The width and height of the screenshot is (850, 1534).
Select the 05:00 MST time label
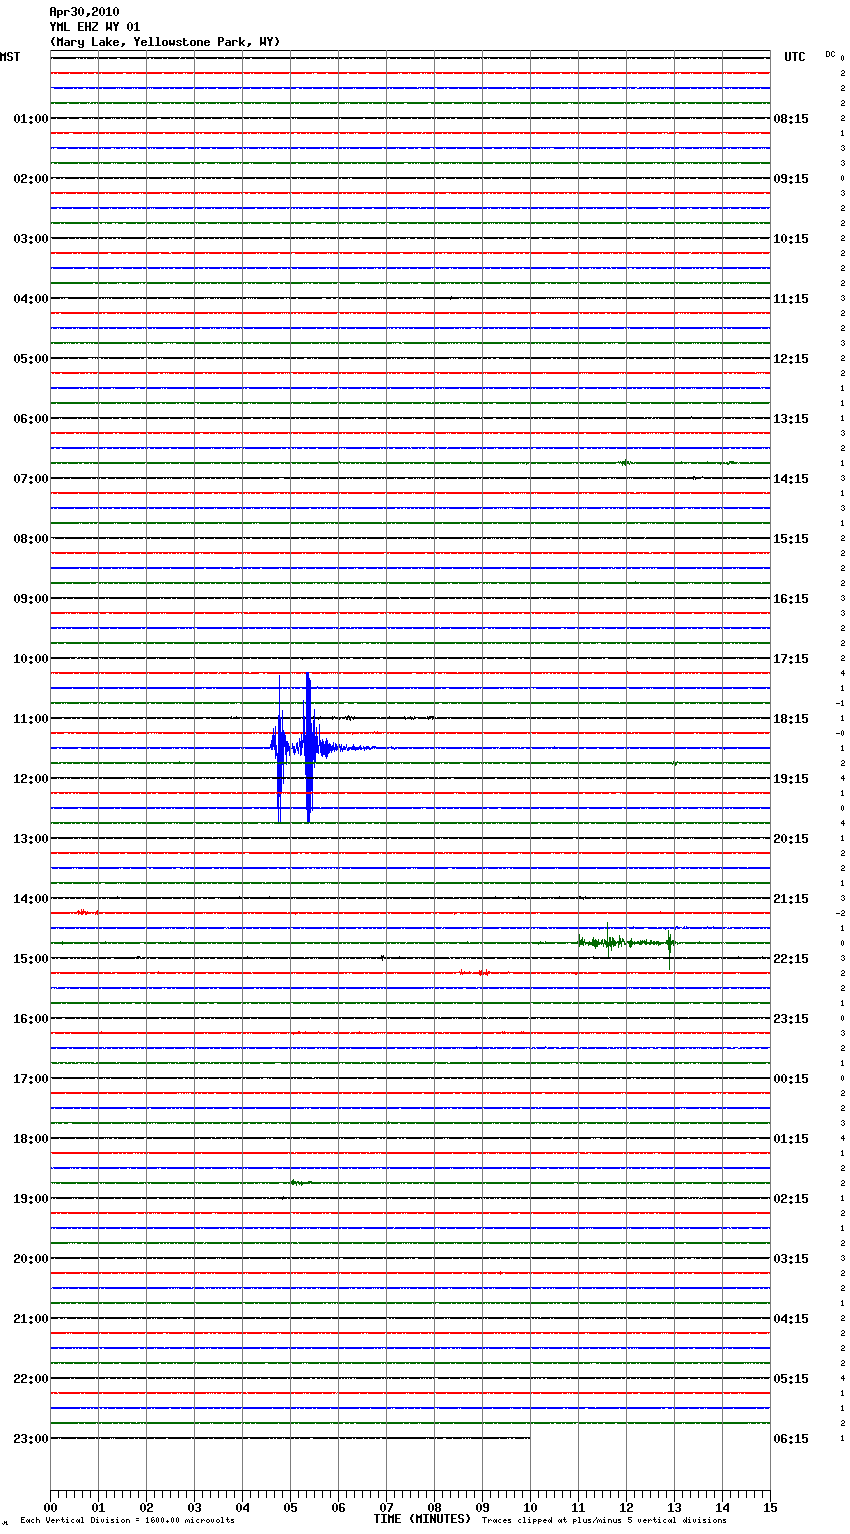tap(30, 359)
